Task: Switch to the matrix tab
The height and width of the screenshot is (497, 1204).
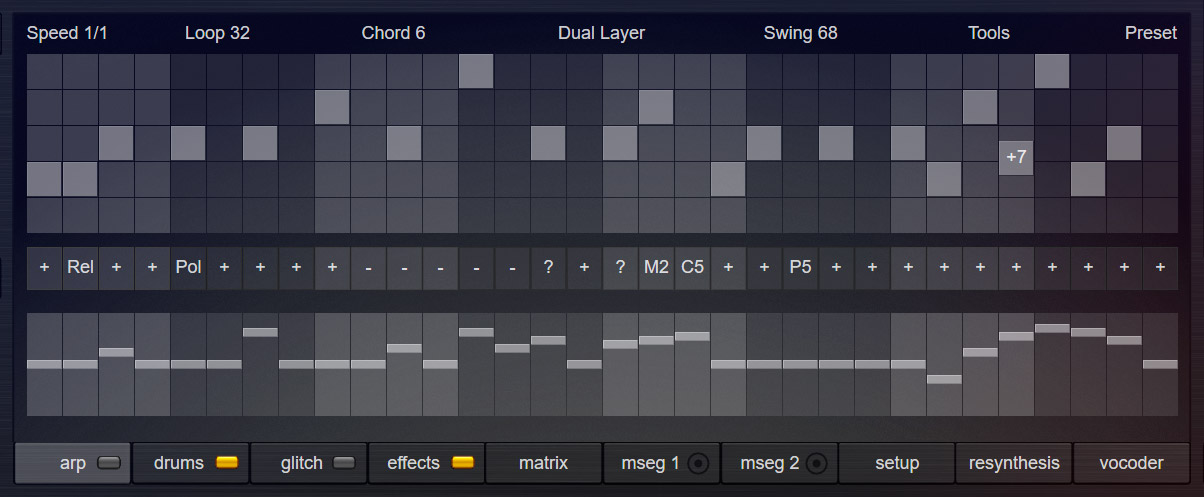Action: [543, 463]
